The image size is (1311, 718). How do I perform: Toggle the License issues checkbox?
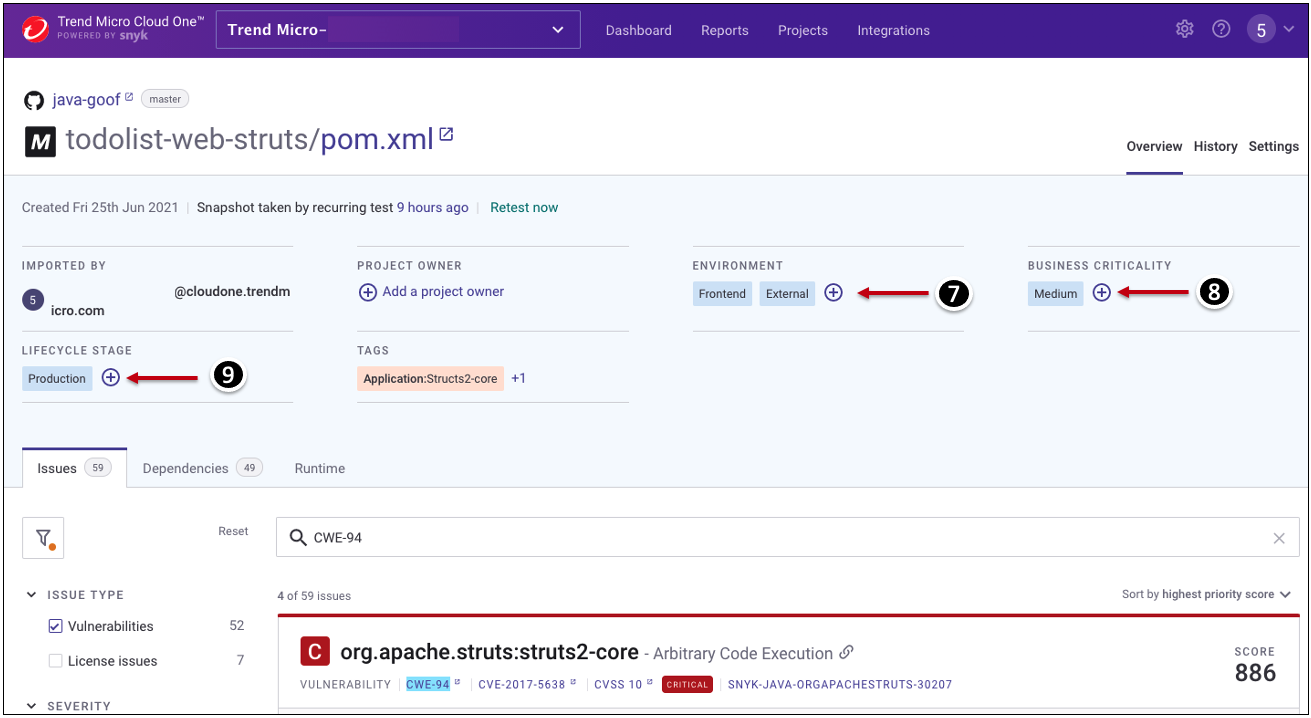[x=55, y=661]
